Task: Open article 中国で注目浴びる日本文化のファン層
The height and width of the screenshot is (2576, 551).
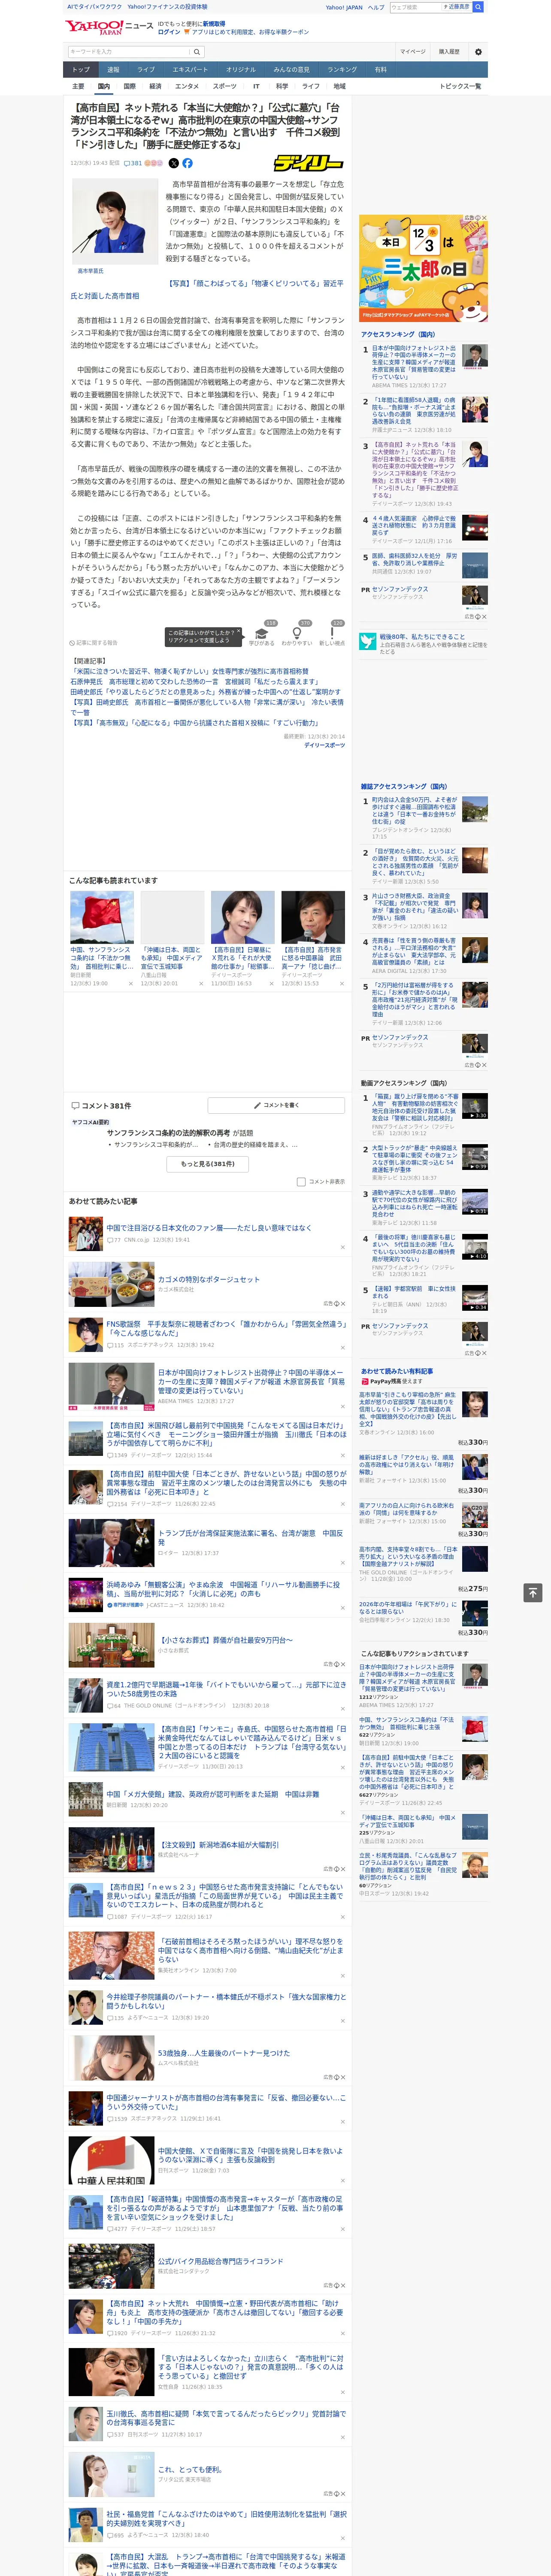Action: pos(209,1227)
